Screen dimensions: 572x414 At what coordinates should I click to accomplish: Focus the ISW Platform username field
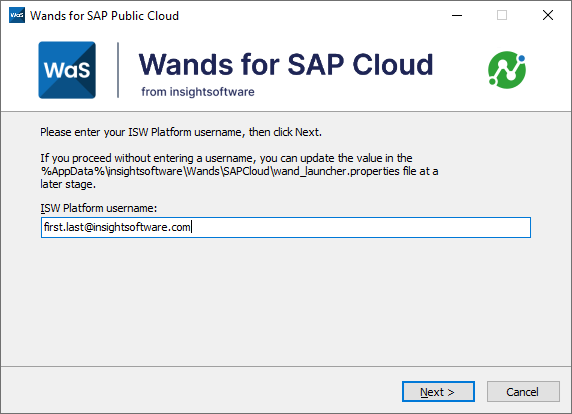[286, 227]
